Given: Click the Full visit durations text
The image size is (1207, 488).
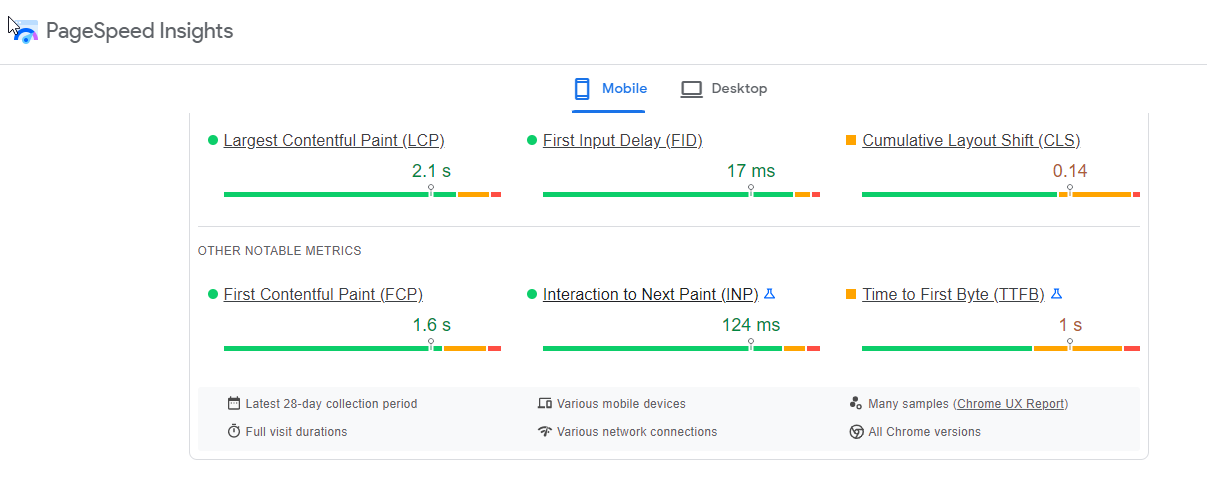Looking at the screenshot, I should 296,432.
